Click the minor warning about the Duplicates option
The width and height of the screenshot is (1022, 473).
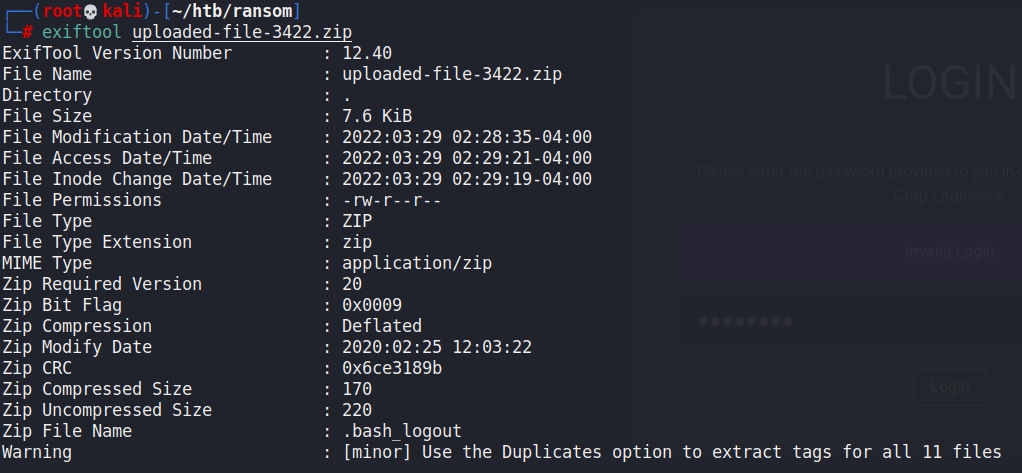click(x=671, y=452)
